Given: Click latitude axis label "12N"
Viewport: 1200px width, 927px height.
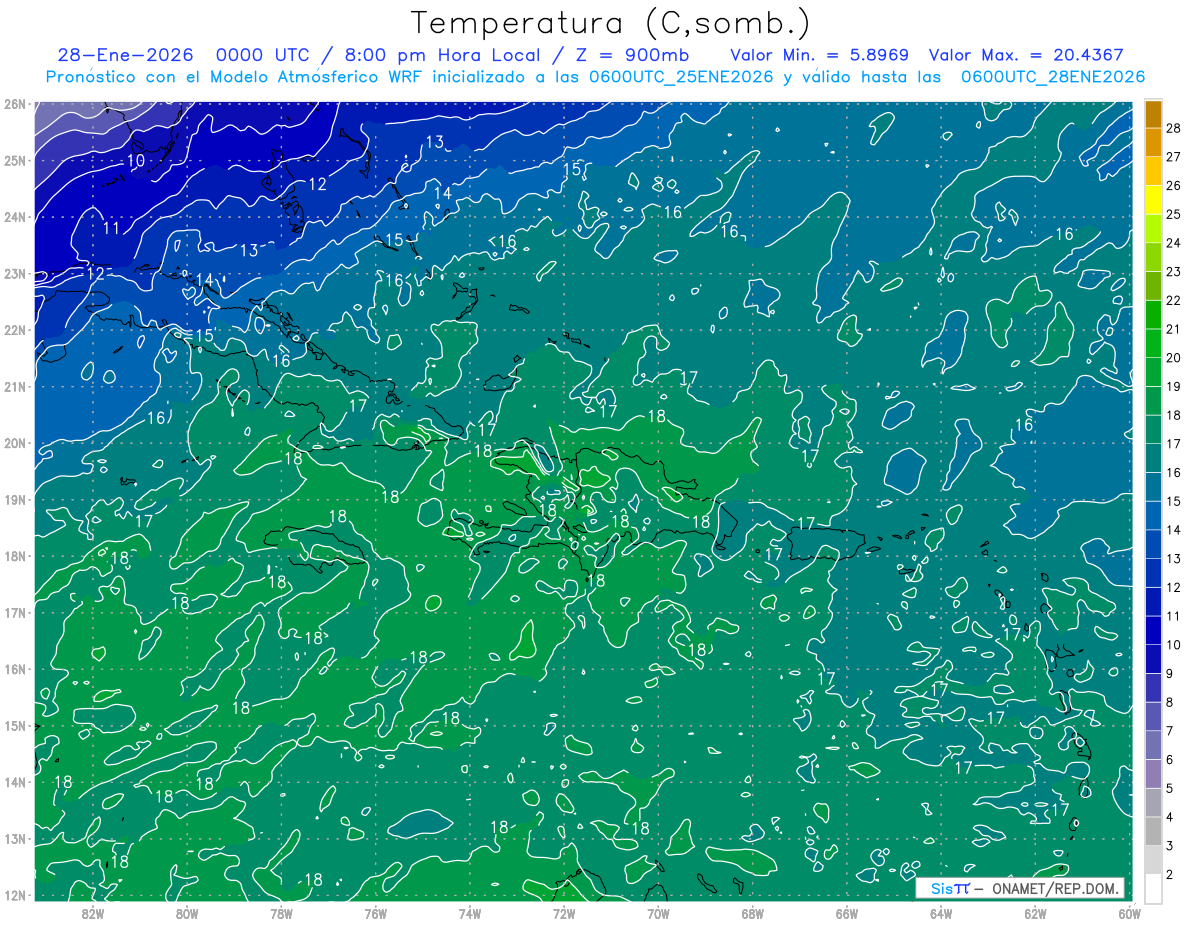Looking at the screenshot, I should (15, 895).
